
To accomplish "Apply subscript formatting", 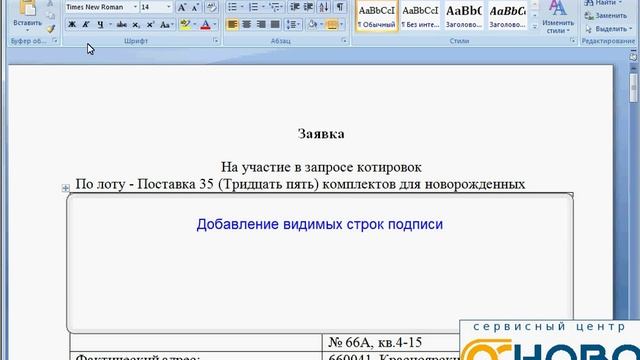I will coord(136,25).
